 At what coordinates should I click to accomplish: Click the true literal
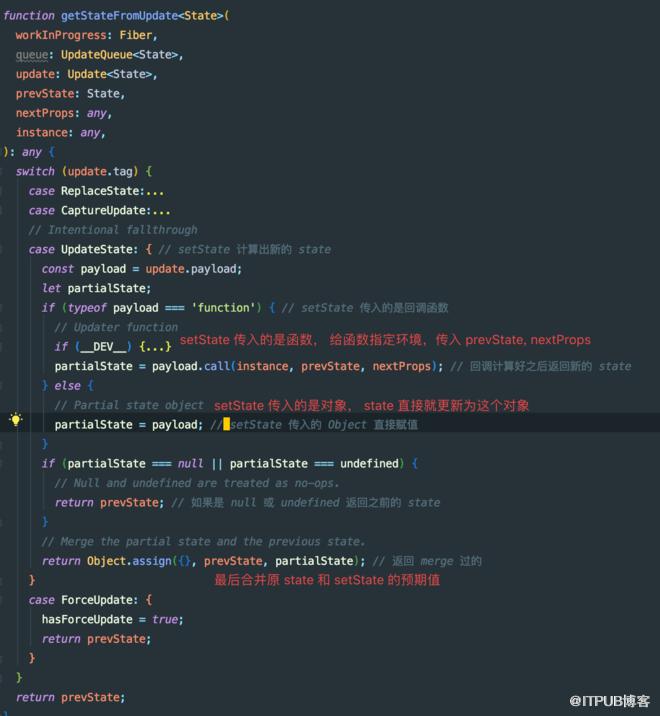tap(165, 619)
